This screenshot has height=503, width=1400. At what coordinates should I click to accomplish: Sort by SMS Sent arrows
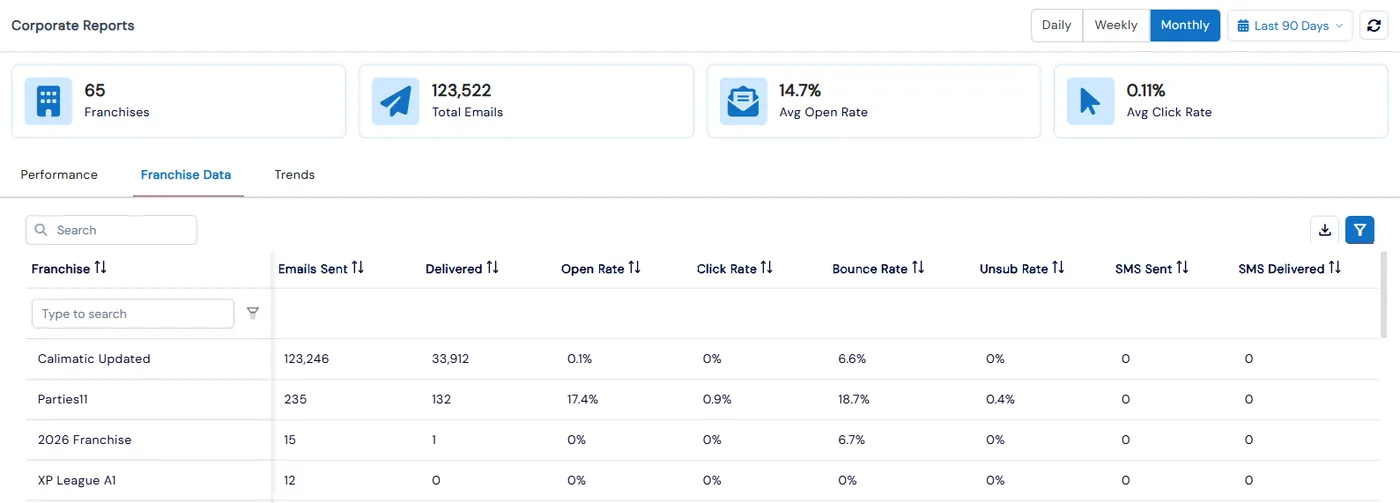1183,268
